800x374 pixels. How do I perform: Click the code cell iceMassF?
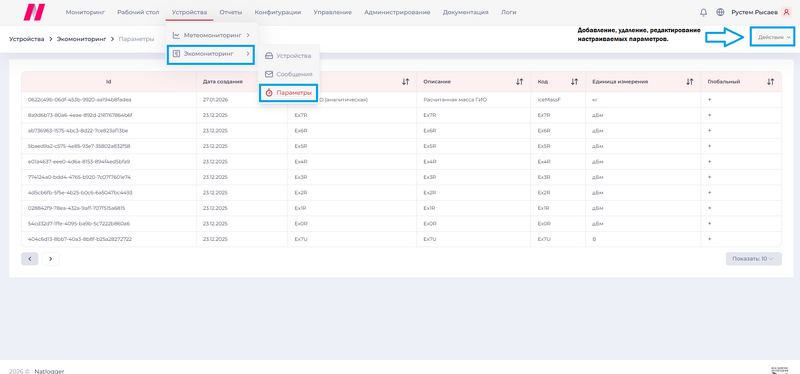[x=549, y=99]
